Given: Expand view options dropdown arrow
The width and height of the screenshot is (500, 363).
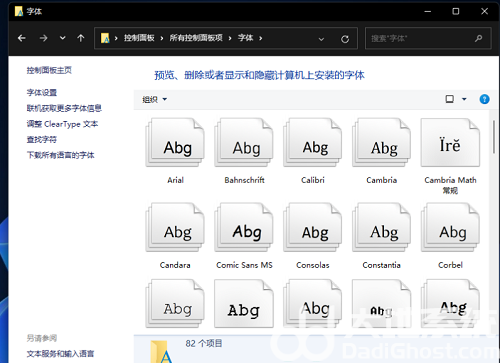Looking at the screenshot, I should (x=464, y=99).
